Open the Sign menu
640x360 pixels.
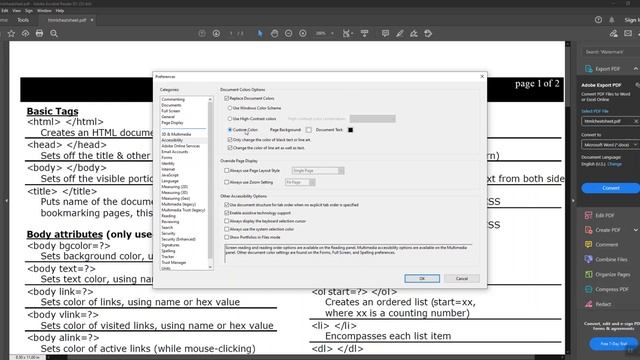tap(29, 11)
